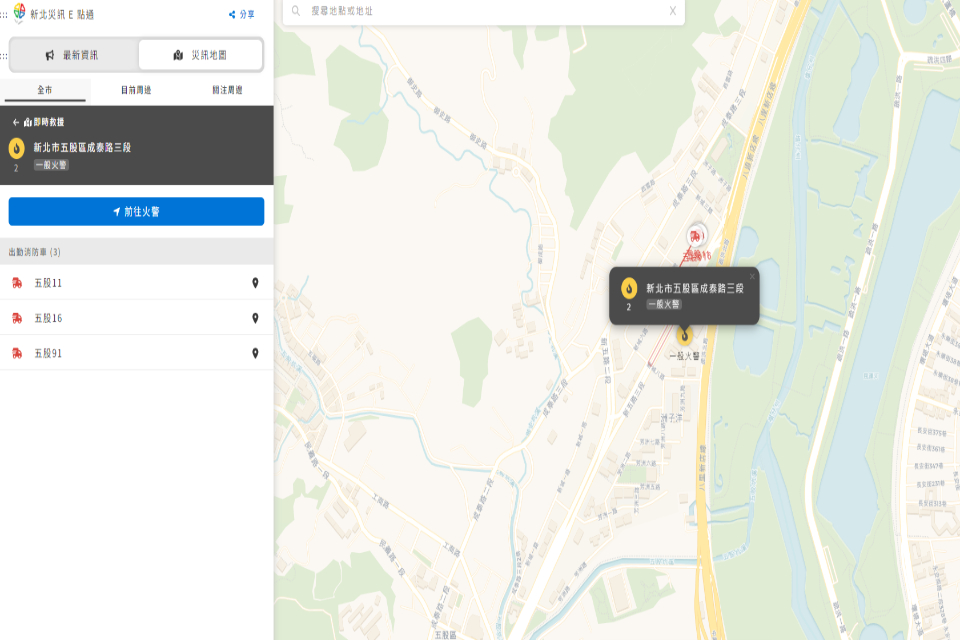Switch to the 災訊地圖 view
Viewport: 960px width, 640px height.
click(200, 55)
